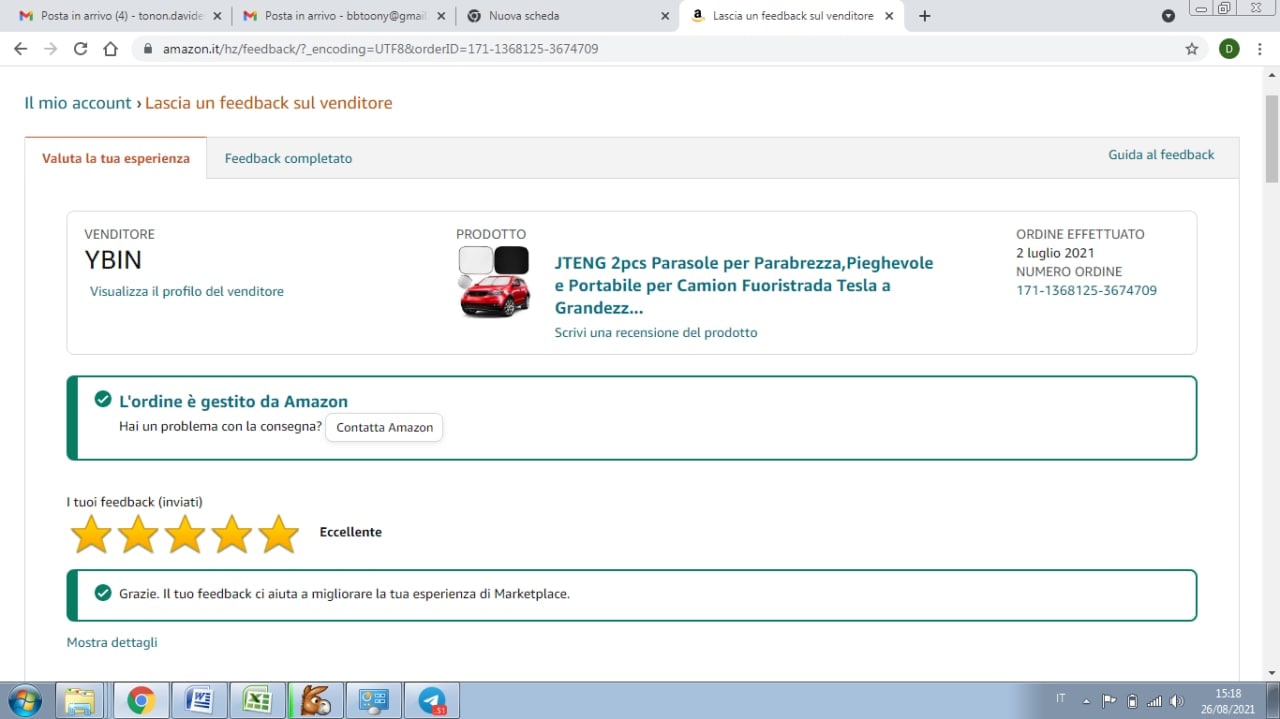Open the volume speaker tray icon
The image size is (1280, 719).
coord(1177,701)
